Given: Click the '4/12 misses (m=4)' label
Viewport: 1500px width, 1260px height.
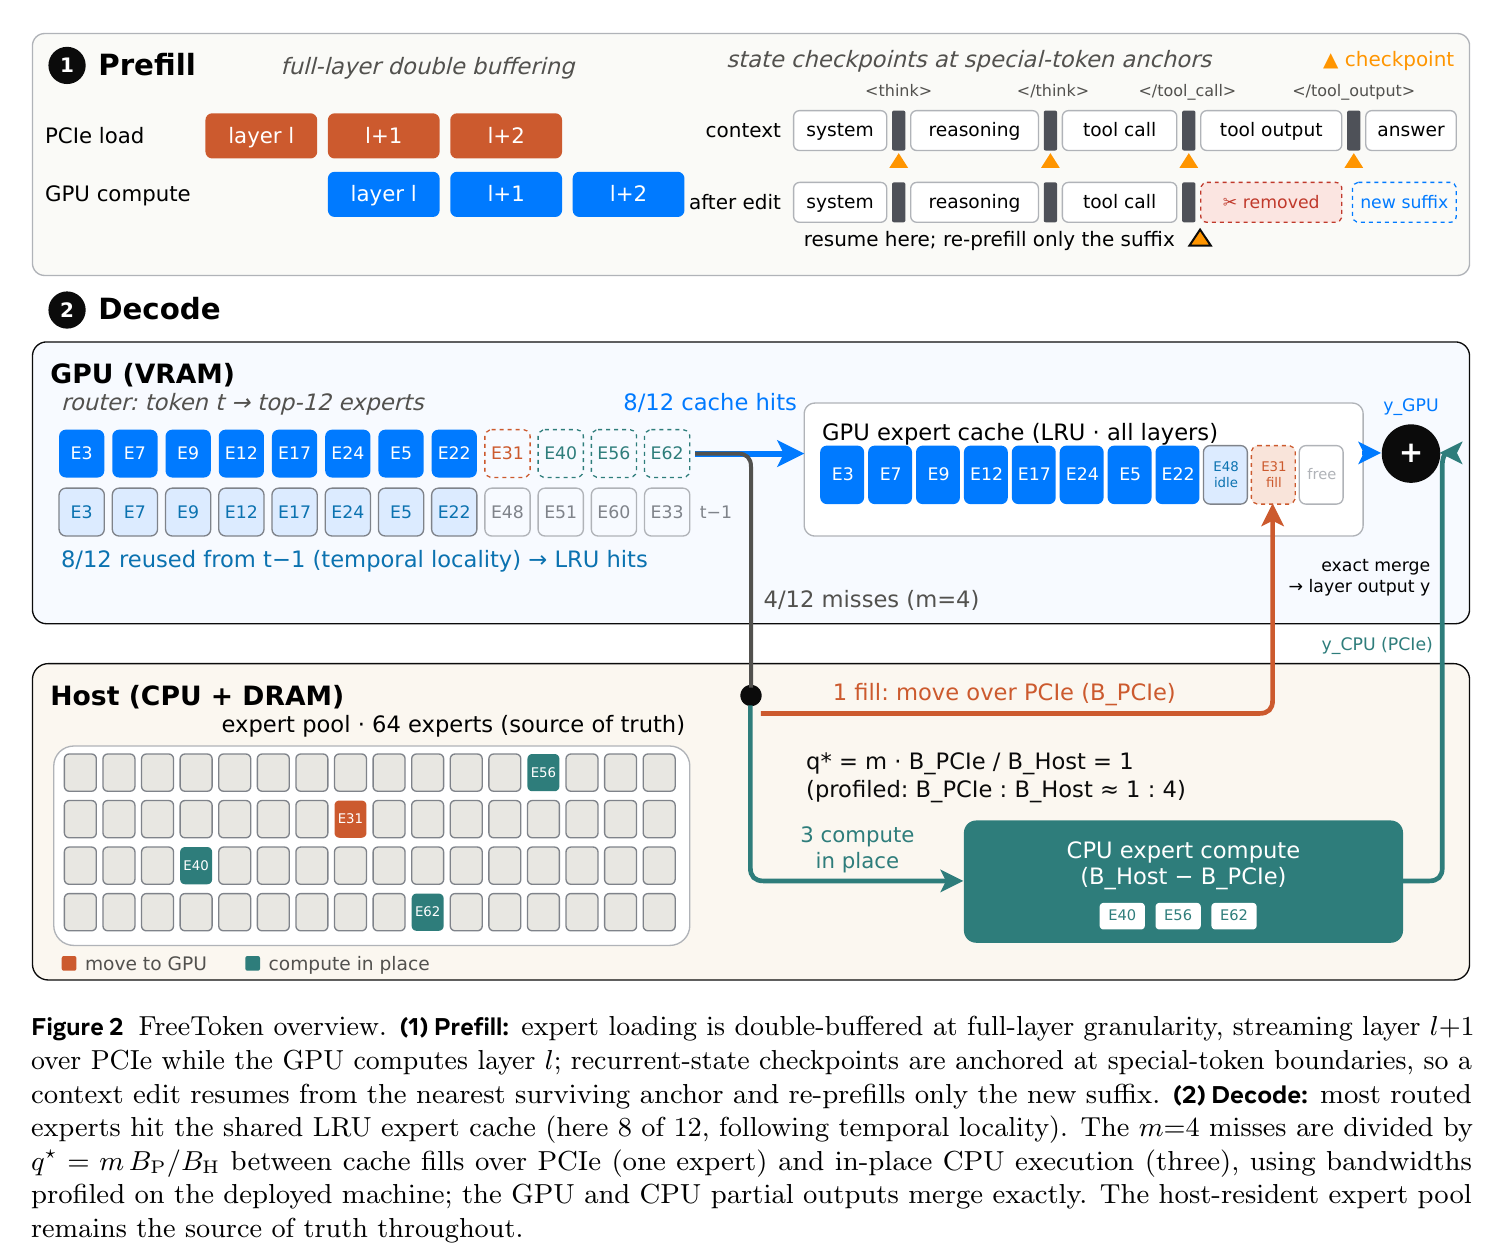Looking at the screenshot, I should click(x=871, y=599).
